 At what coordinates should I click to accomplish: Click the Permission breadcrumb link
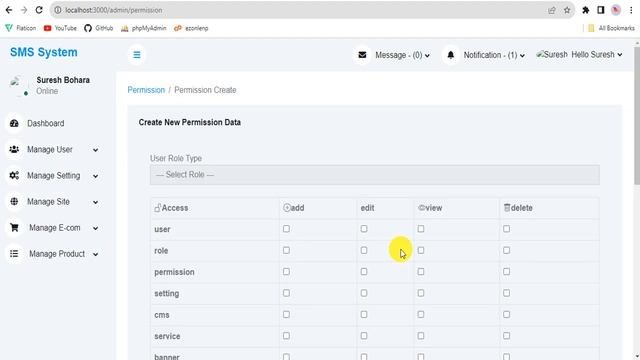[x=146, y=90]
